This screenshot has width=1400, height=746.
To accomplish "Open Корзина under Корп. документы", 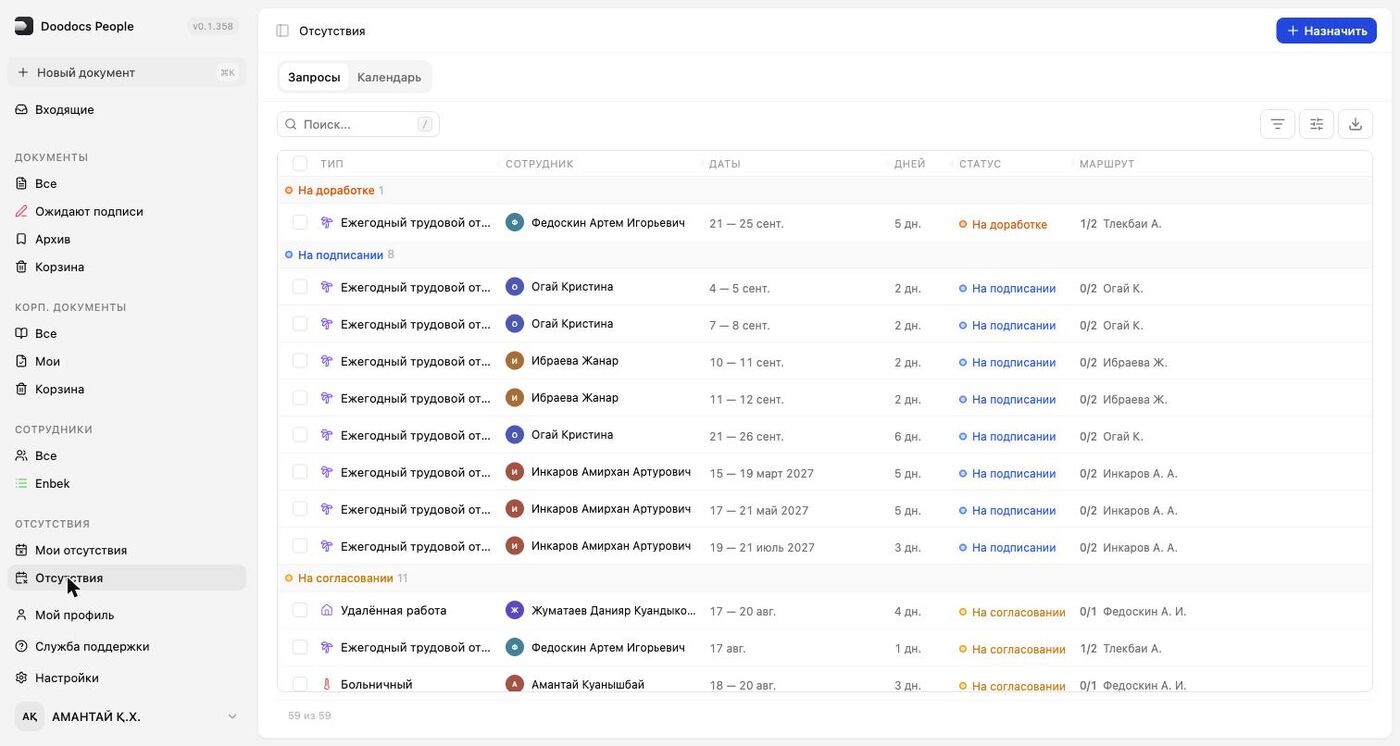I will coord(126,389).
